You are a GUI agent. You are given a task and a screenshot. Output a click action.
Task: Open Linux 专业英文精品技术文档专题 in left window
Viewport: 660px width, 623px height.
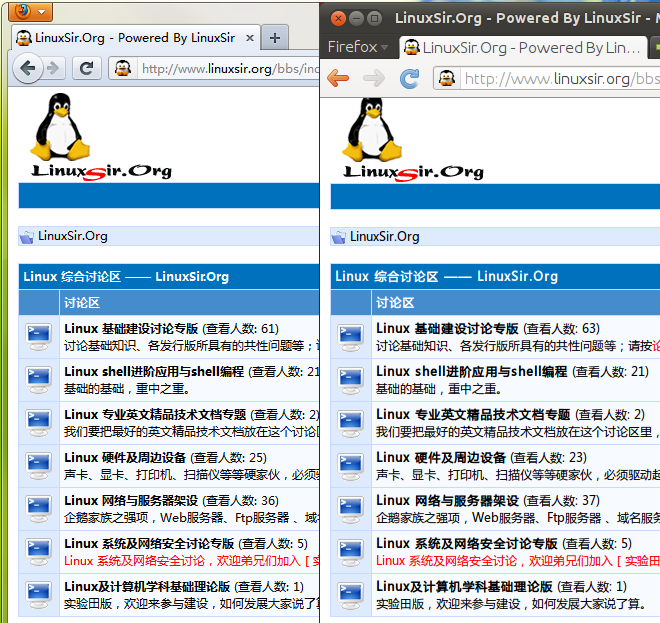click(155, 414)
